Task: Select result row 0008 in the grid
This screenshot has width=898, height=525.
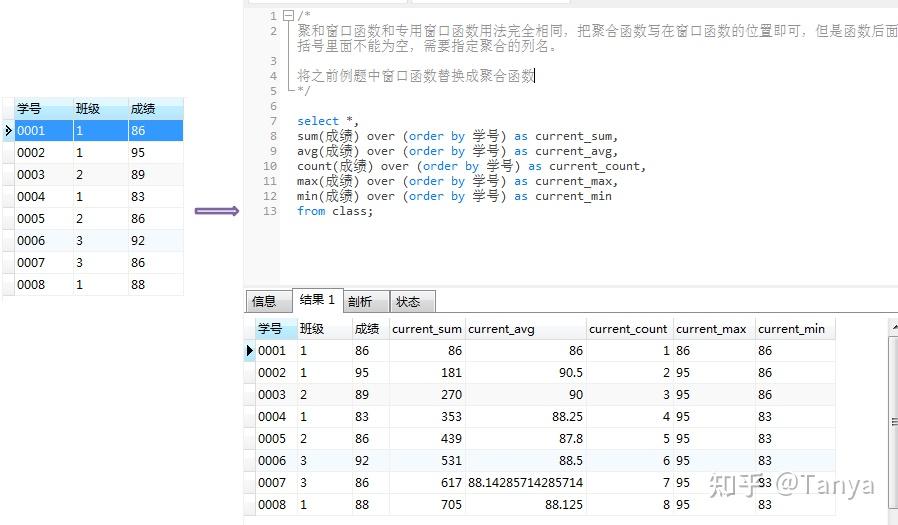Action: [x=539, y=504]
